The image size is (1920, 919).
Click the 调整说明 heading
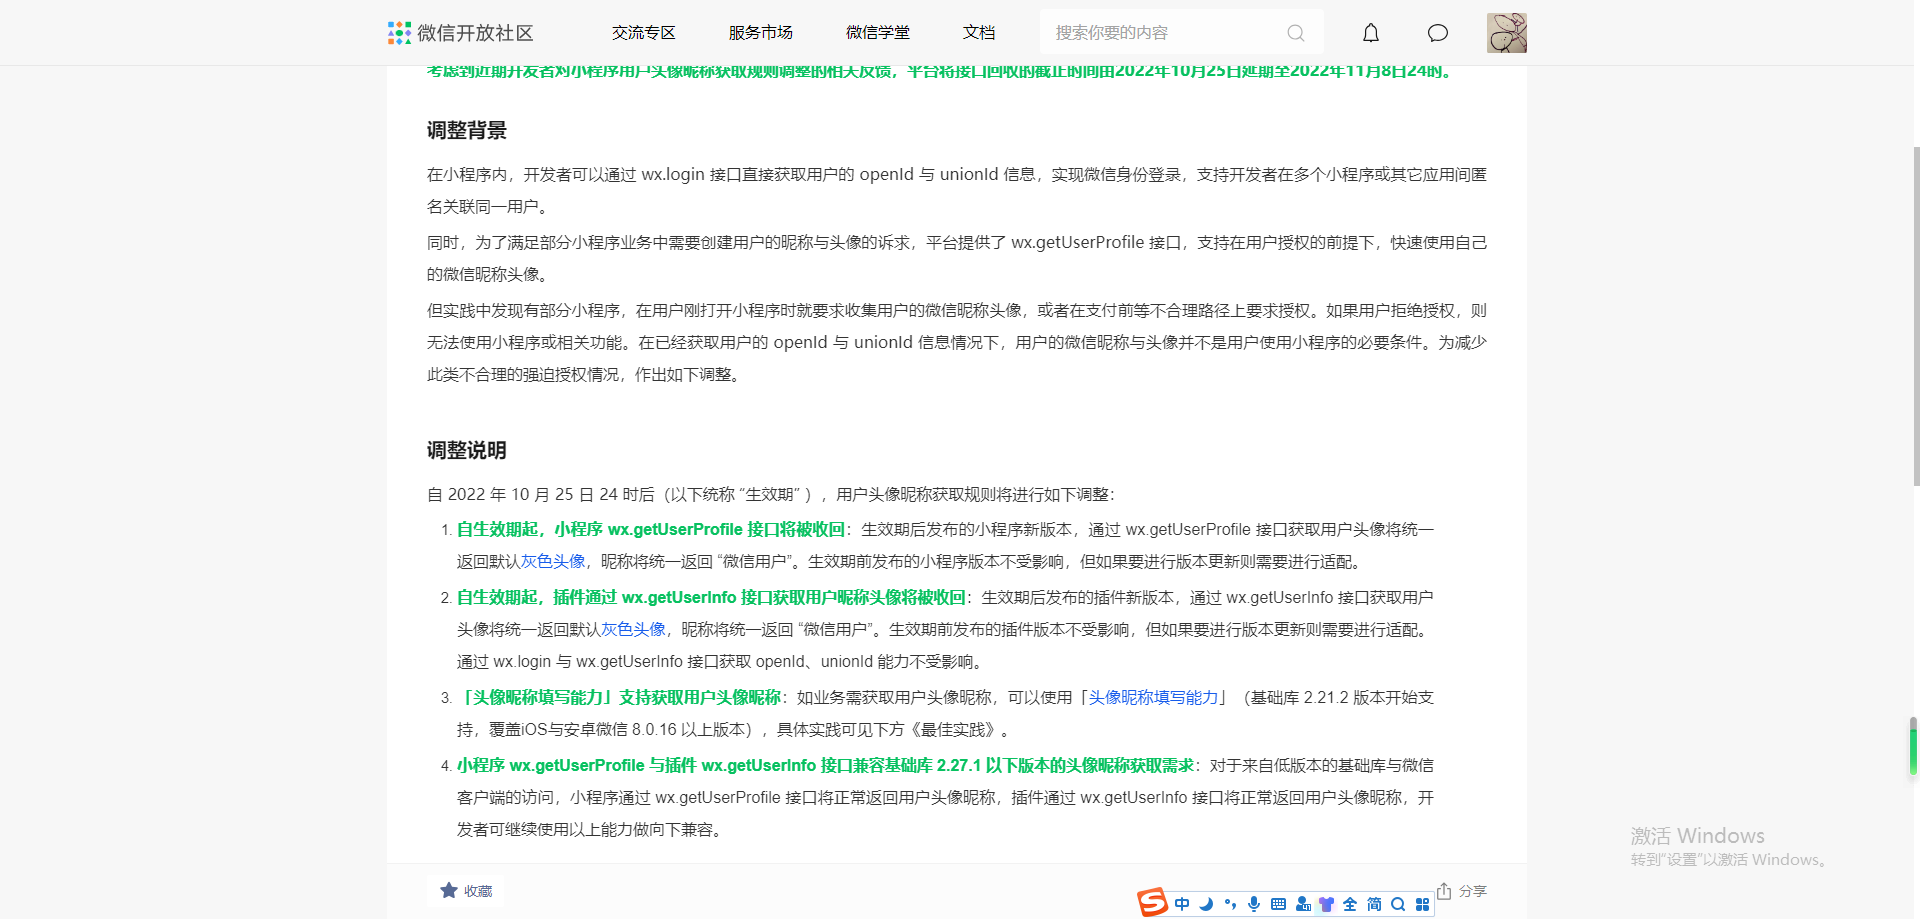[x=467, y=450]
